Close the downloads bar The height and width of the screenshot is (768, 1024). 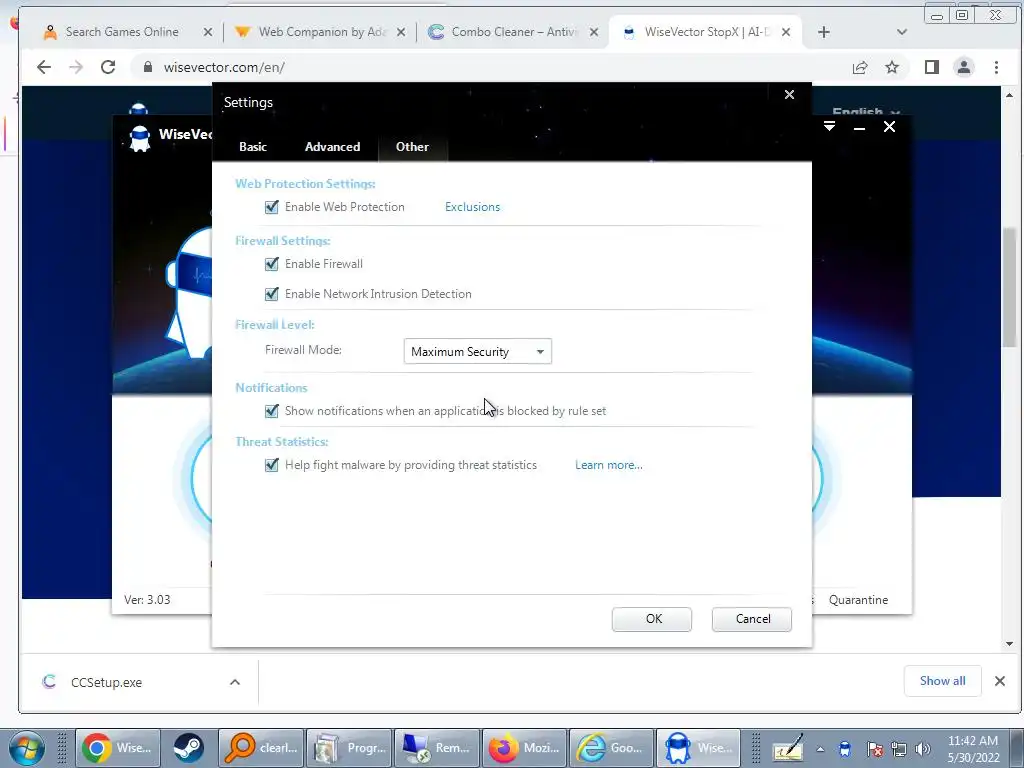click(1000, 681)
